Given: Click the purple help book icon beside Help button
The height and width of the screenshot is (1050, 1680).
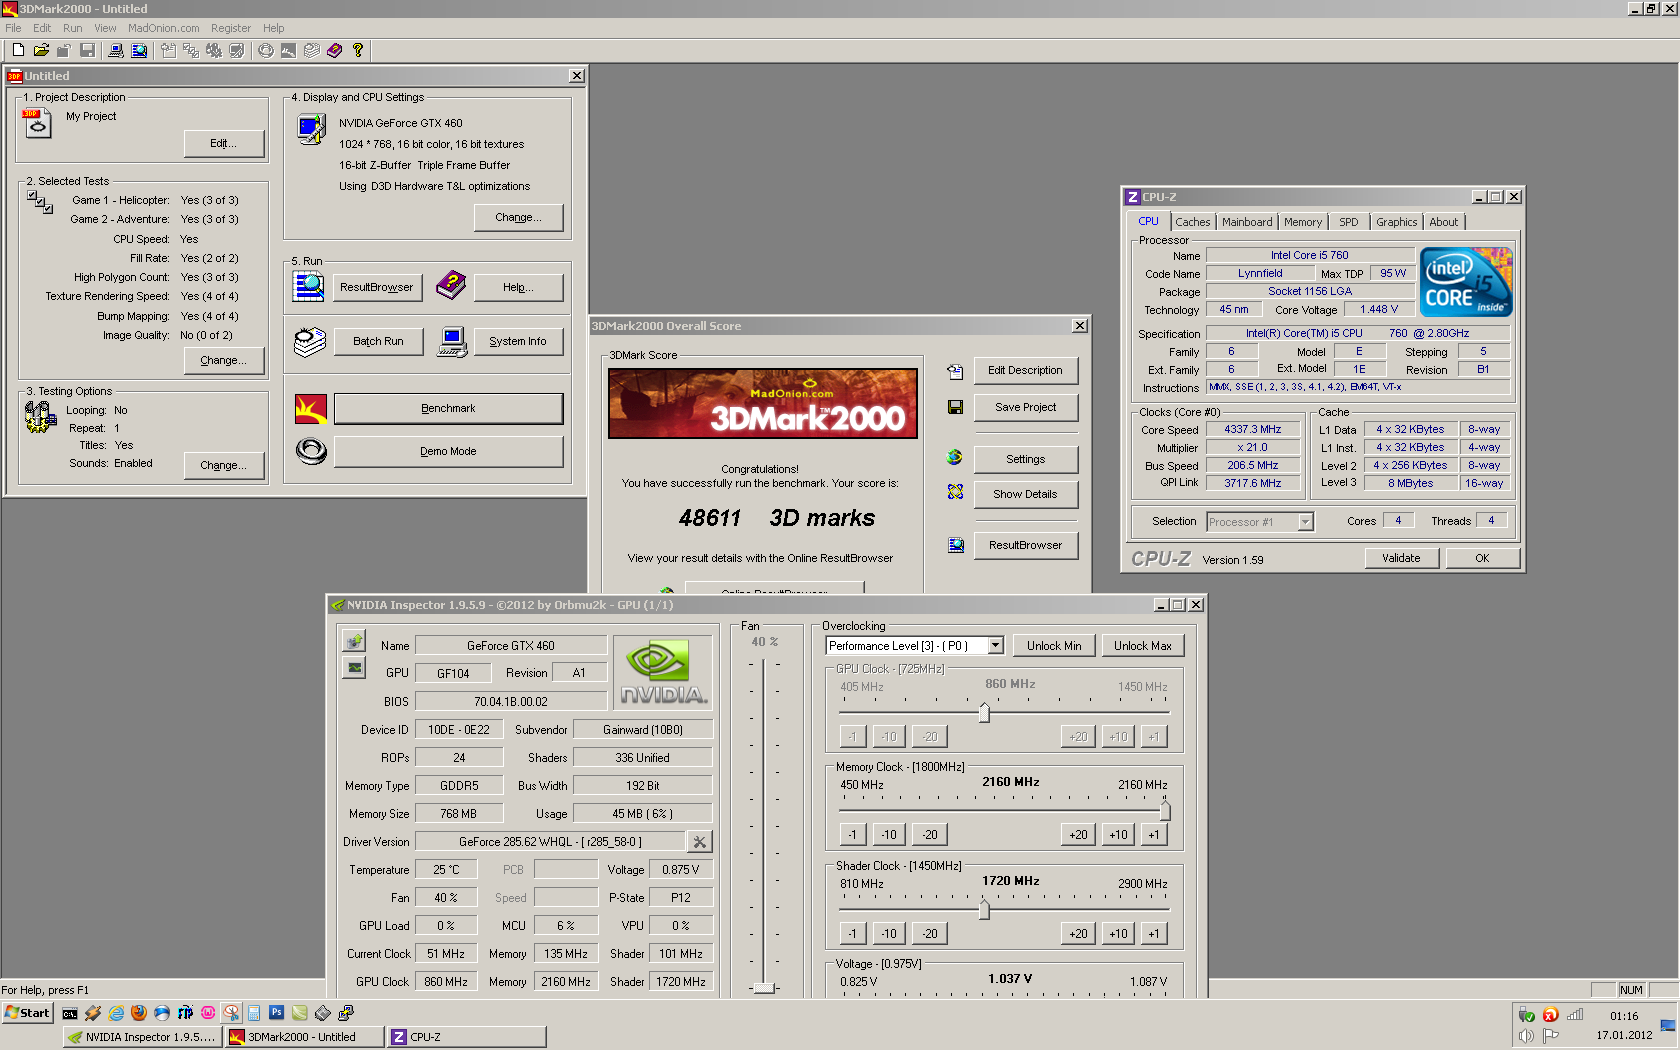Looking at the screenshot, I should point(451,285).
